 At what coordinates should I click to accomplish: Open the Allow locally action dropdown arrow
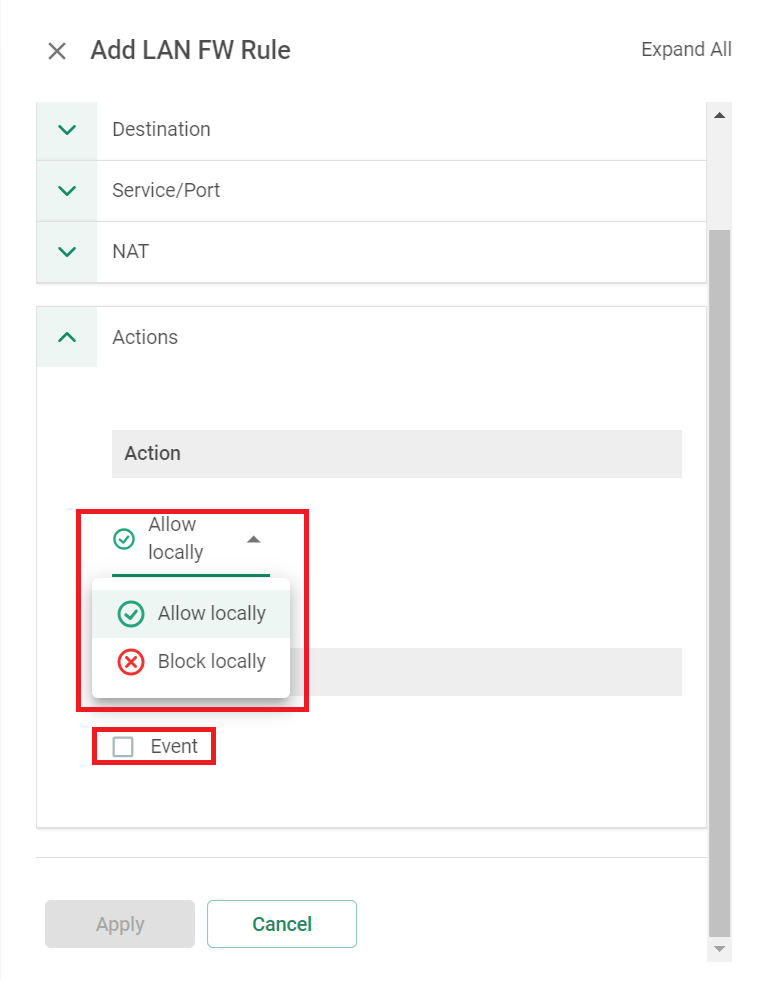click(254, 539)
